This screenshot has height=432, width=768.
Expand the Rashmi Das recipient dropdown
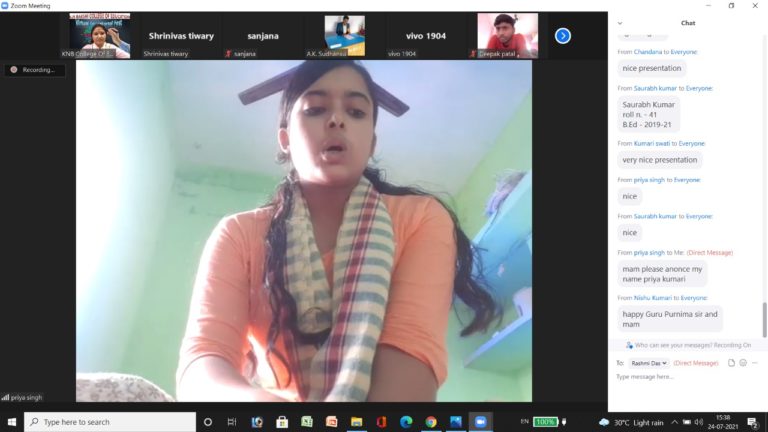point(649,363)
